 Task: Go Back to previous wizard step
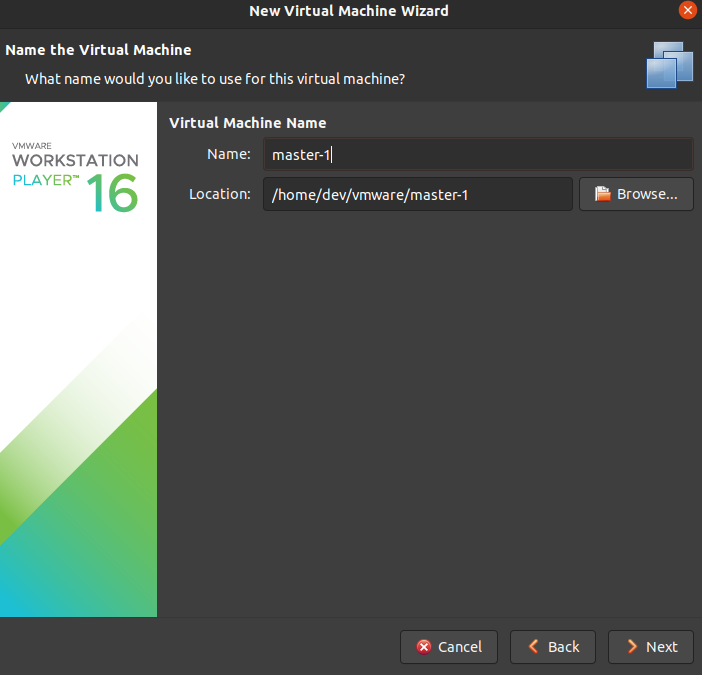pyautogui.click(x=553, y=647)
